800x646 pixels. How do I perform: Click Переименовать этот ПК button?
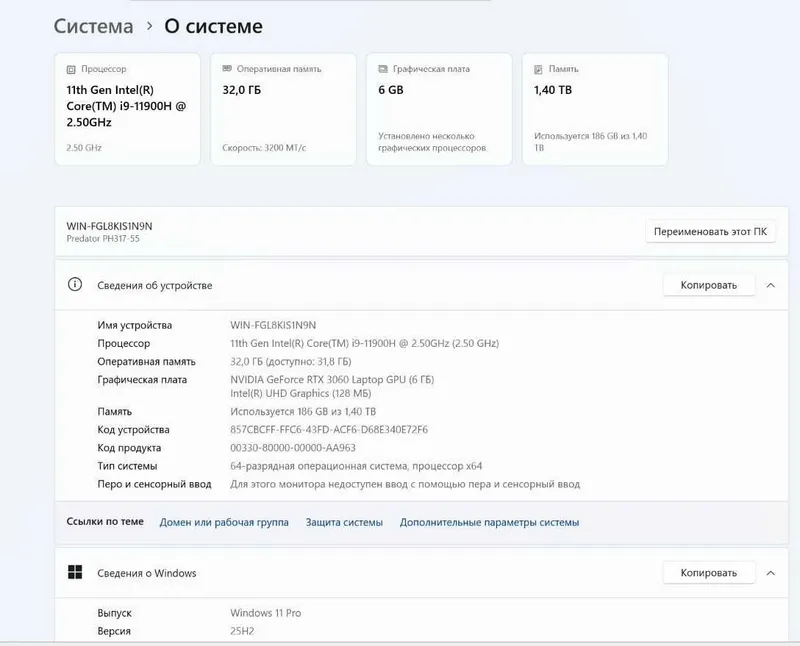click(x=710, y=232)
